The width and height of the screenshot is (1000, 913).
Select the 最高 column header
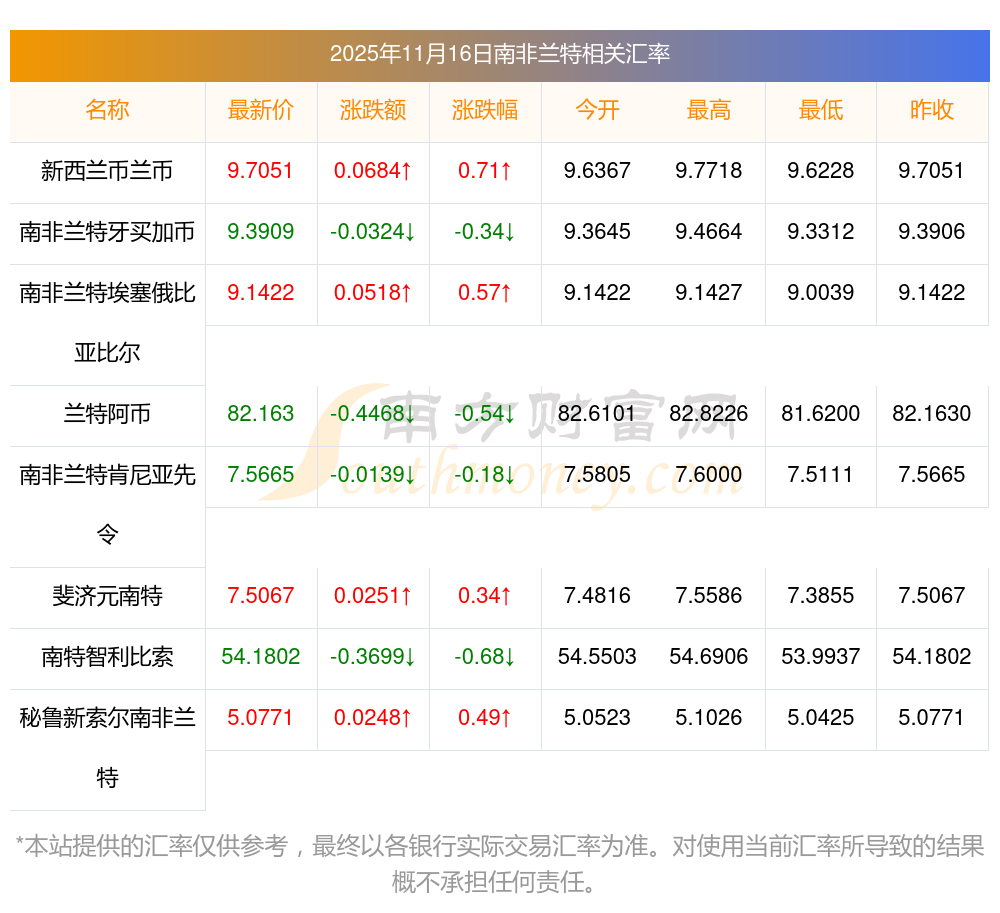click(x=709, y=110)
